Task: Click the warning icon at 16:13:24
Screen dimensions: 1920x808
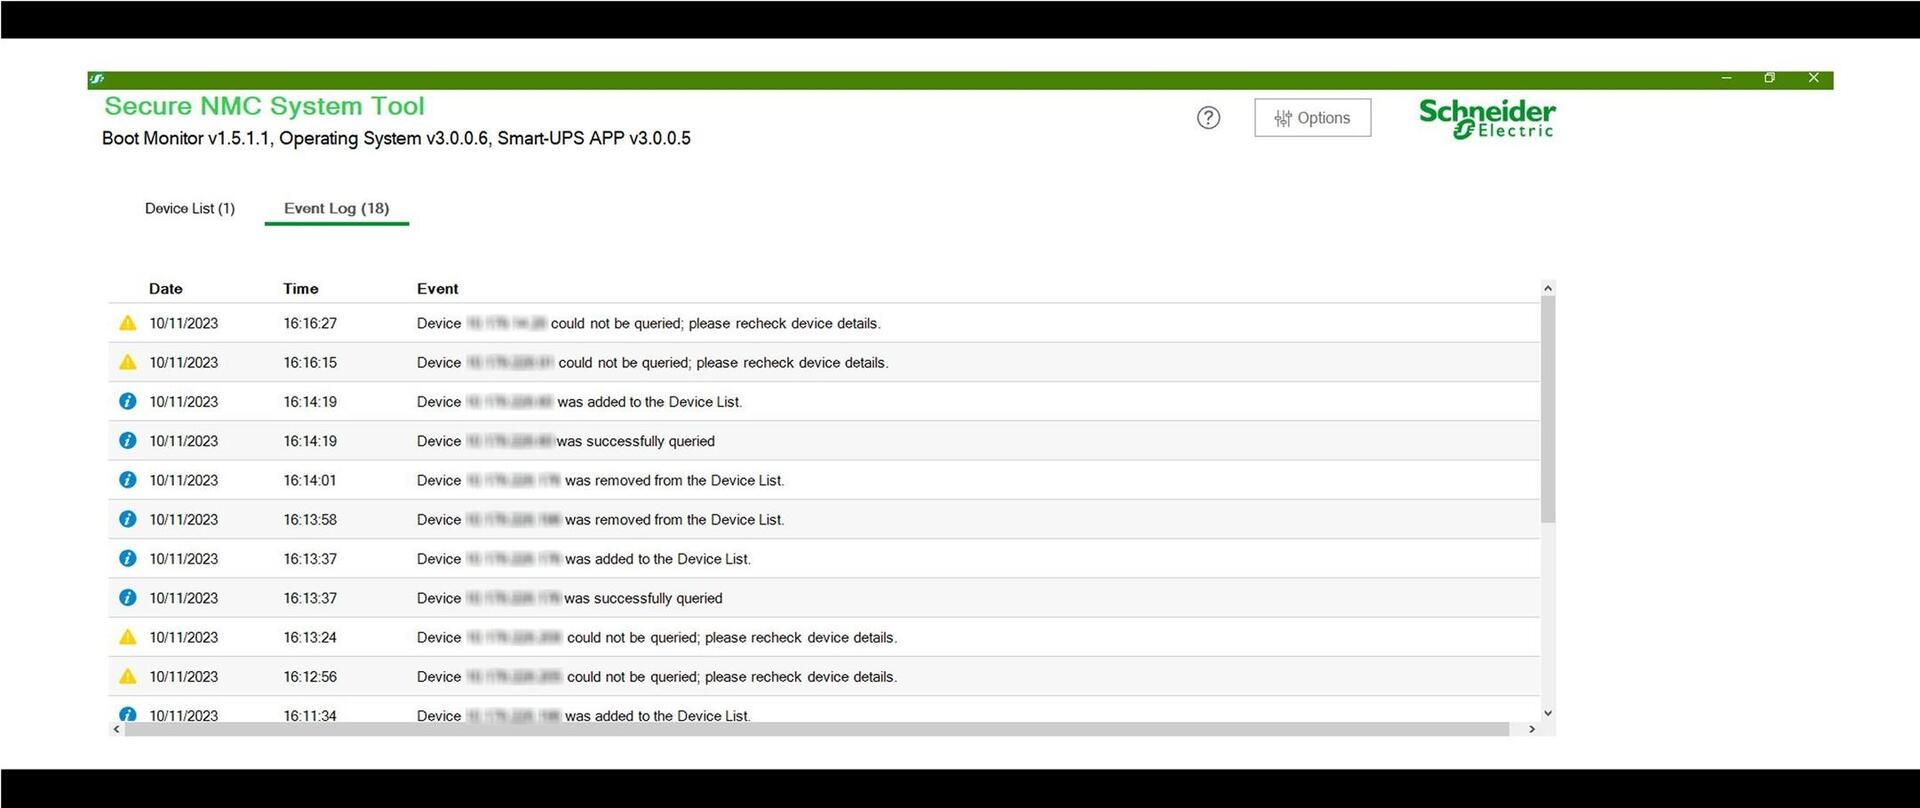Action: point(128,637)
